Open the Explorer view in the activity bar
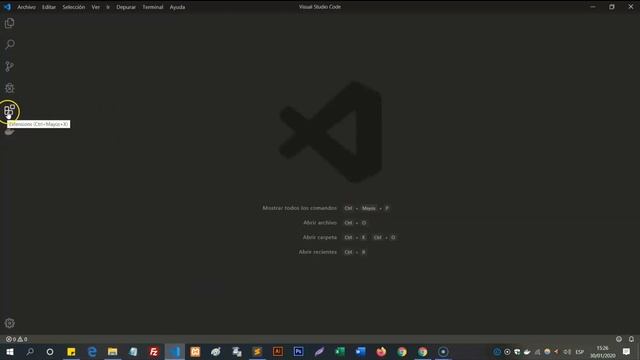 coord(9,23)
